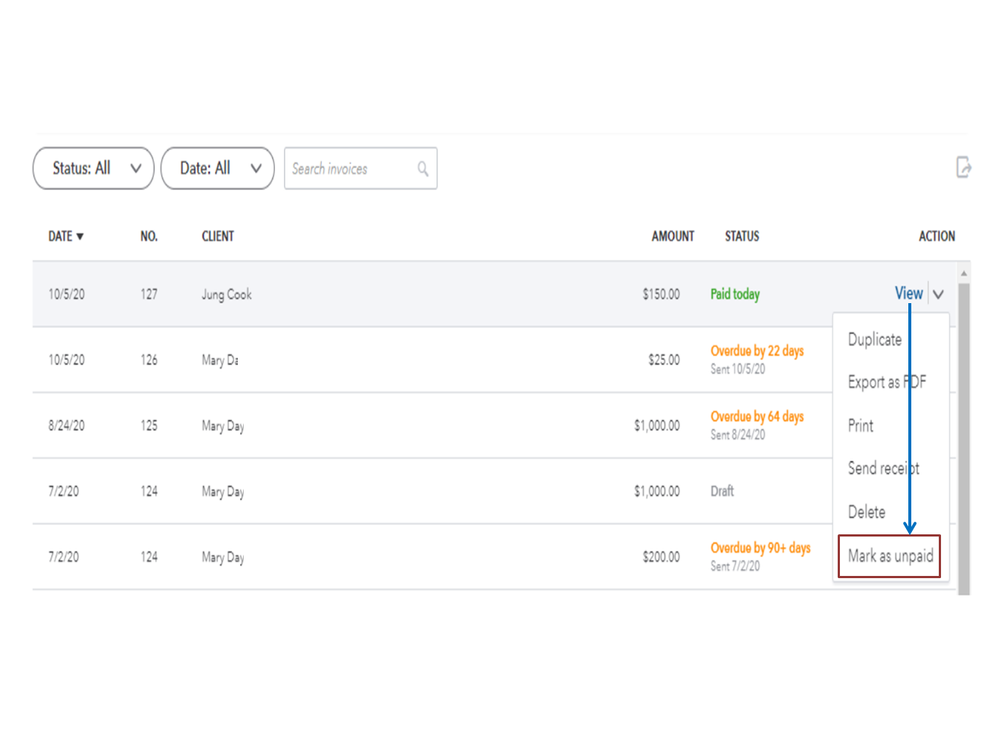Click the magnifier icon in search box
The height and width of the screenshot is (749, 999).
pyautogui.click(x=423, y=169)
